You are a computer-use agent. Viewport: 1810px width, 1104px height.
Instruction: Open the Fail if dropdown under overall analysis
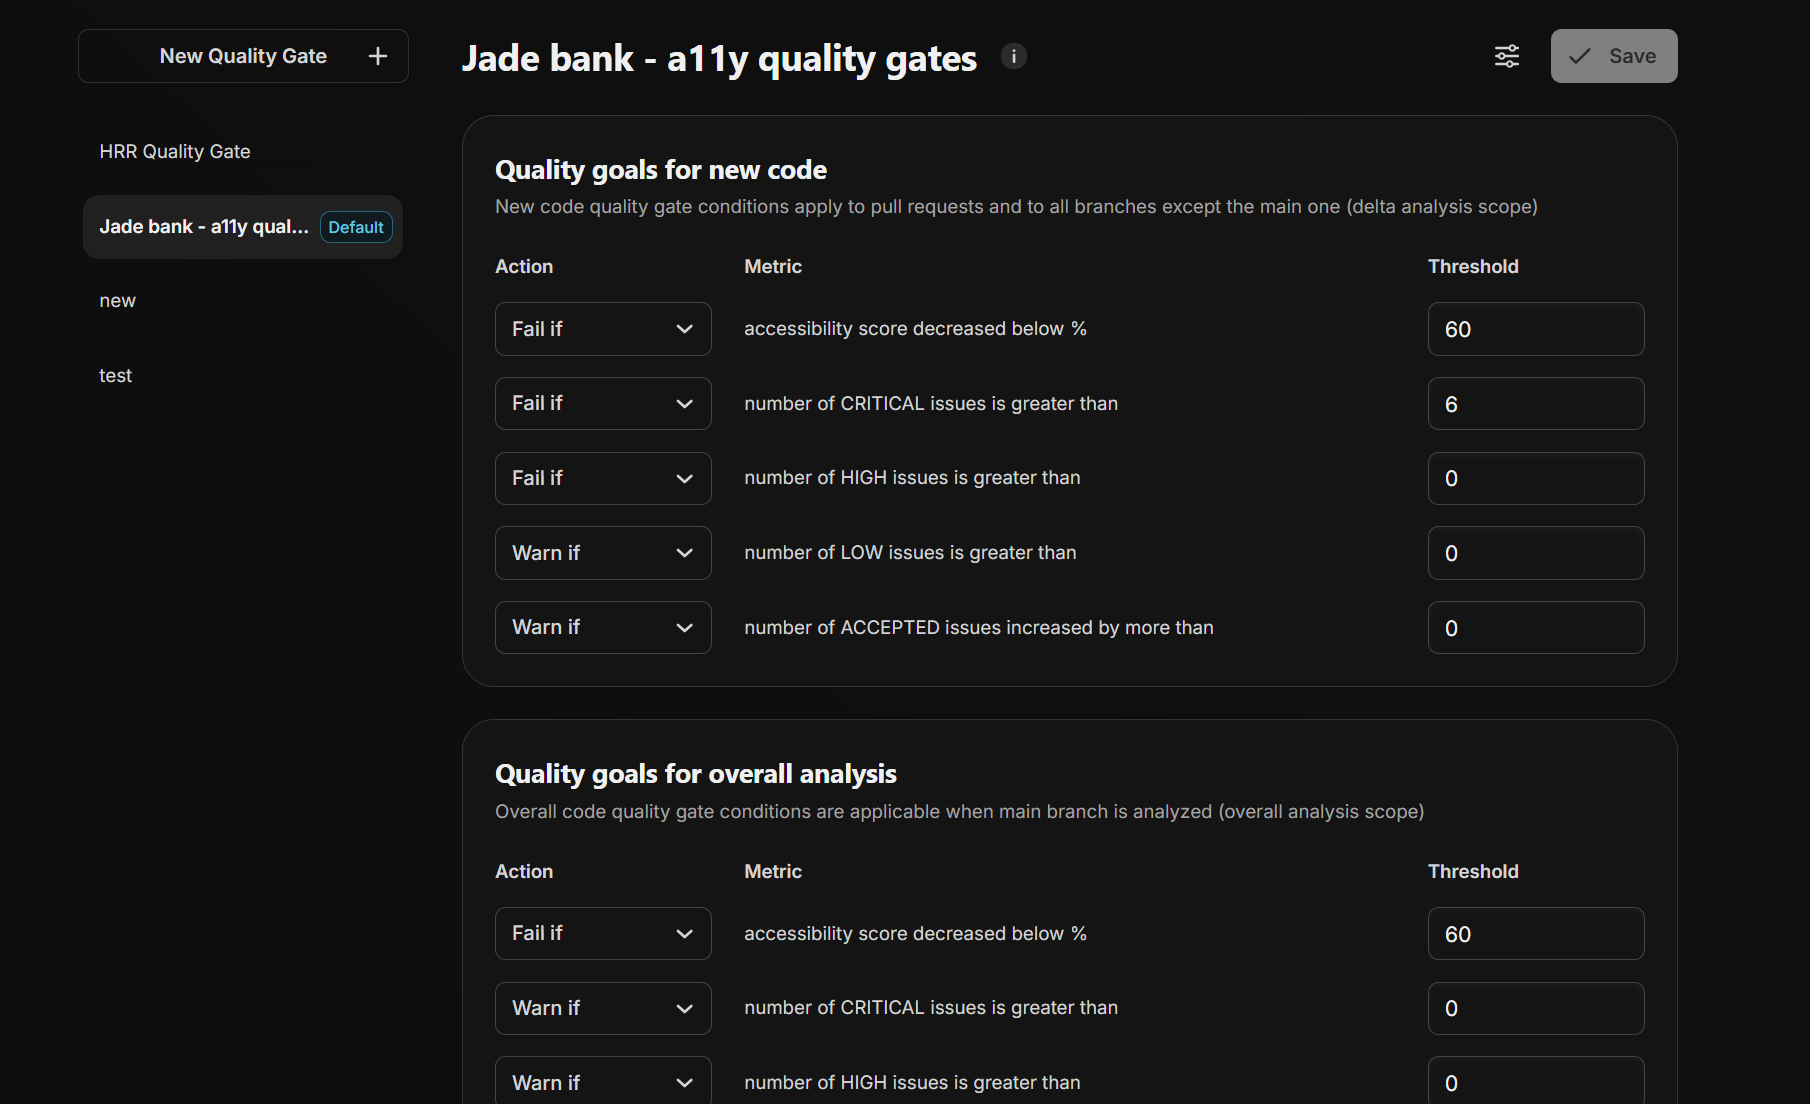(602, 933)
